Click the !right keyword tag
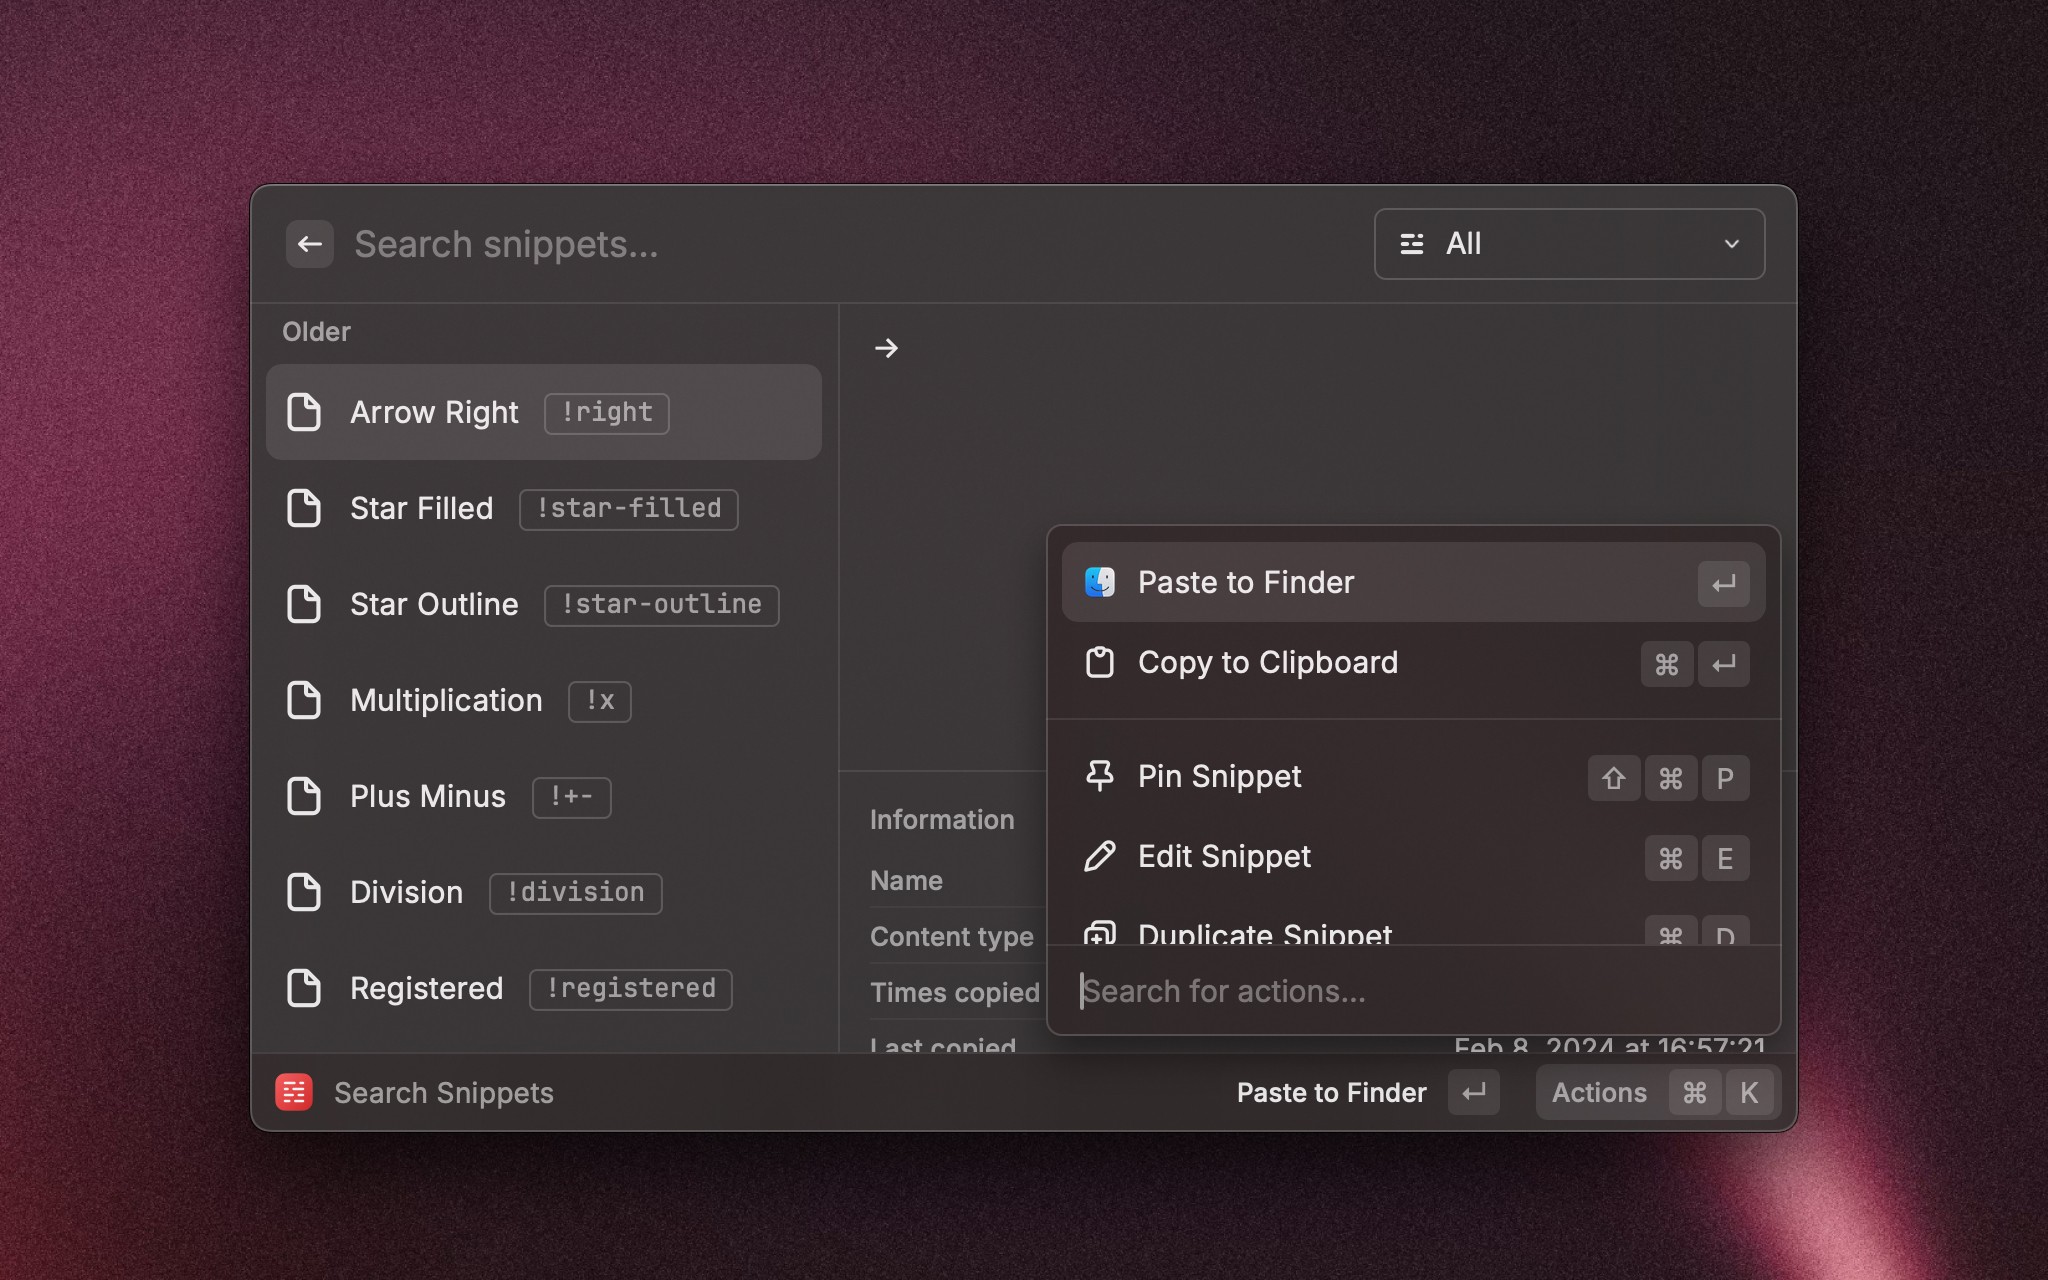 [x=607, y=412]
